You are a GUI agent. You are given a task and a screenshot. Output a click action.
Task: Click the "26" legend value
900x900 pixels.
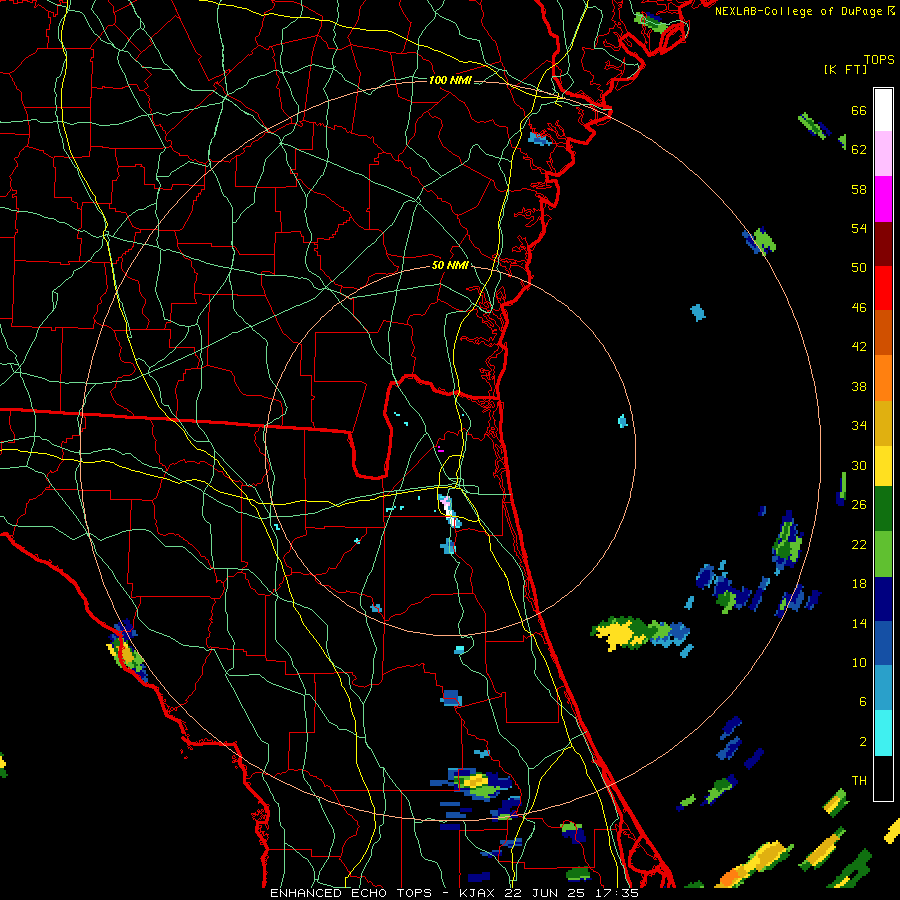(x=859, y=505)
